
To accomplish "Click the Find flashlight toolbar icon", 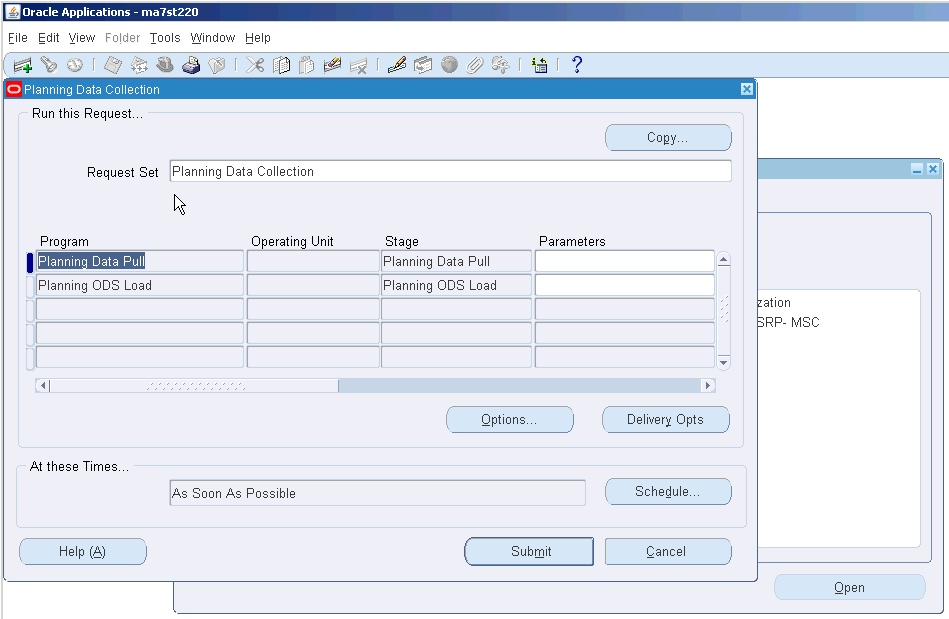I will click(x=48, y=65).
